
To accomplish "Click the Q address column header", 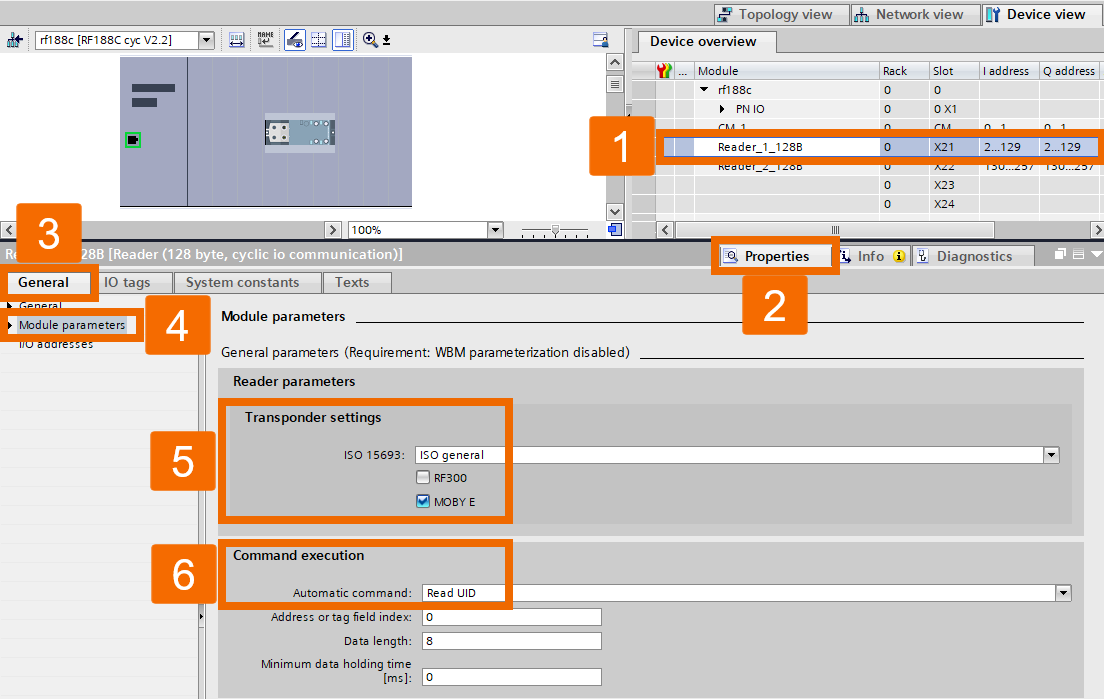I will [1070, 71].
